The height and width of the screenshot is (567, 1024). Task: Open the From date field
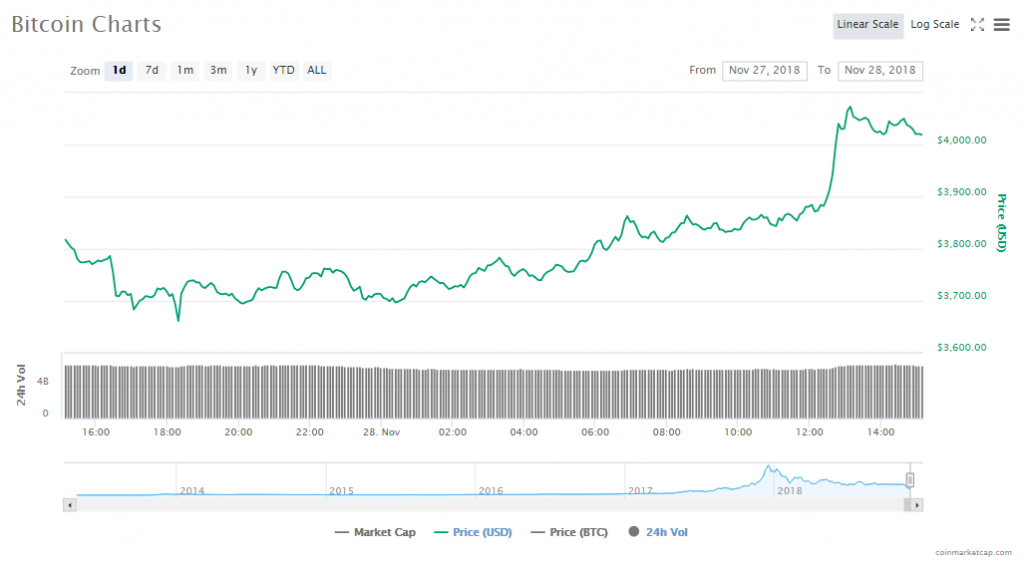click(765, 70)
